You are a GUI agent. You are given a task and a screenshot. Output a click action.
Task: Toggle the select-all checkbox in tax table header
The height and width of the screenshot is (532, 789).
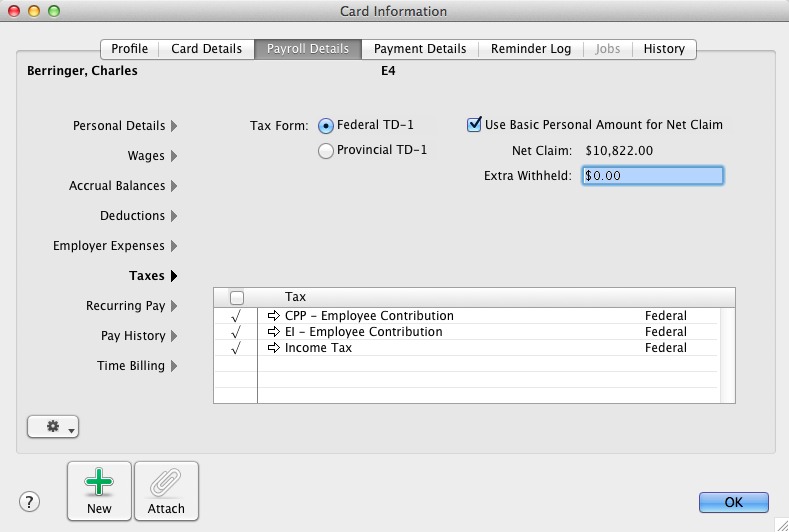pos(237,298)
